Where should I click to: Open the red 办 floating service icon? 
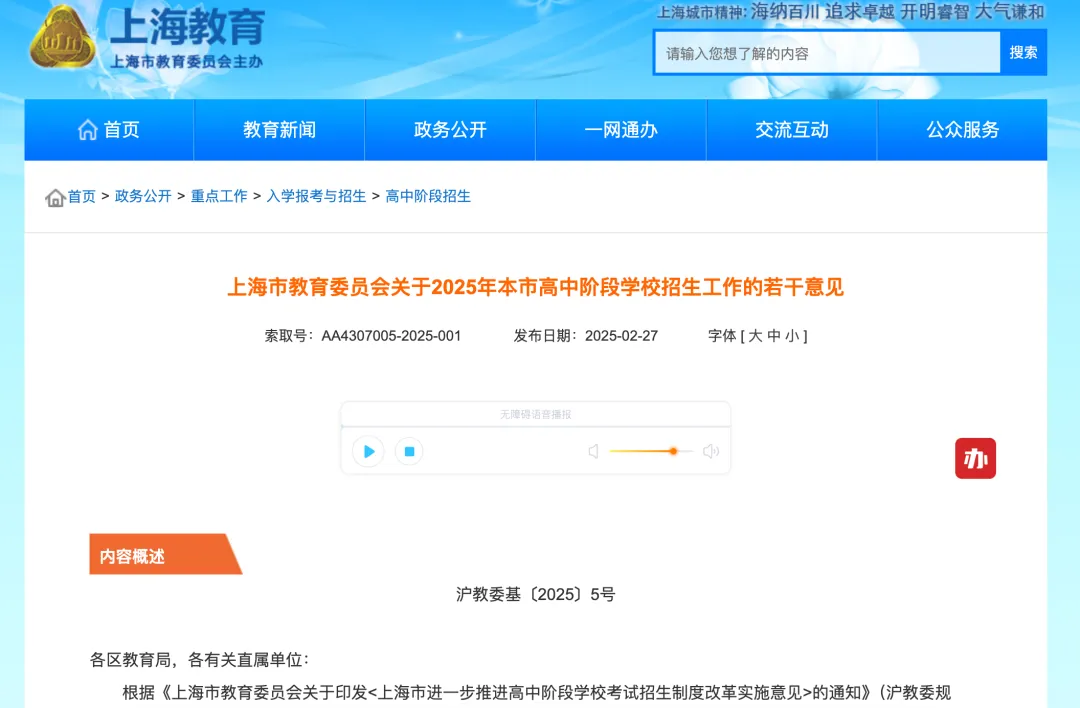click(975, 458)
